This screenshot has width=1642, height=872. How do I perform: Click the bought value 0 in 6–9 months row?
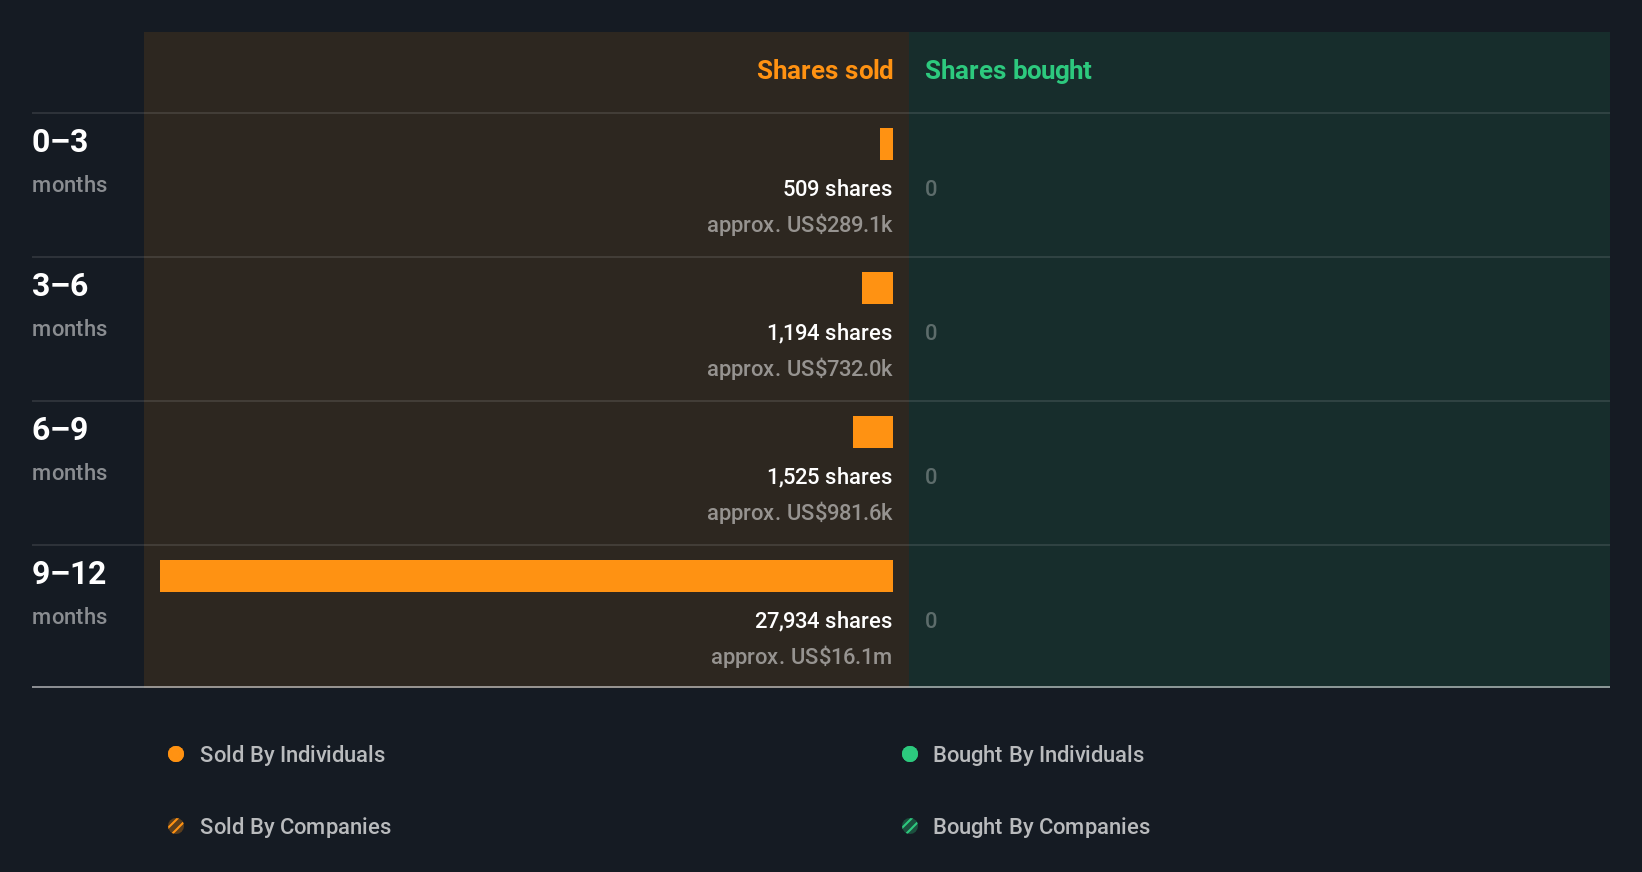pos(931,476)
